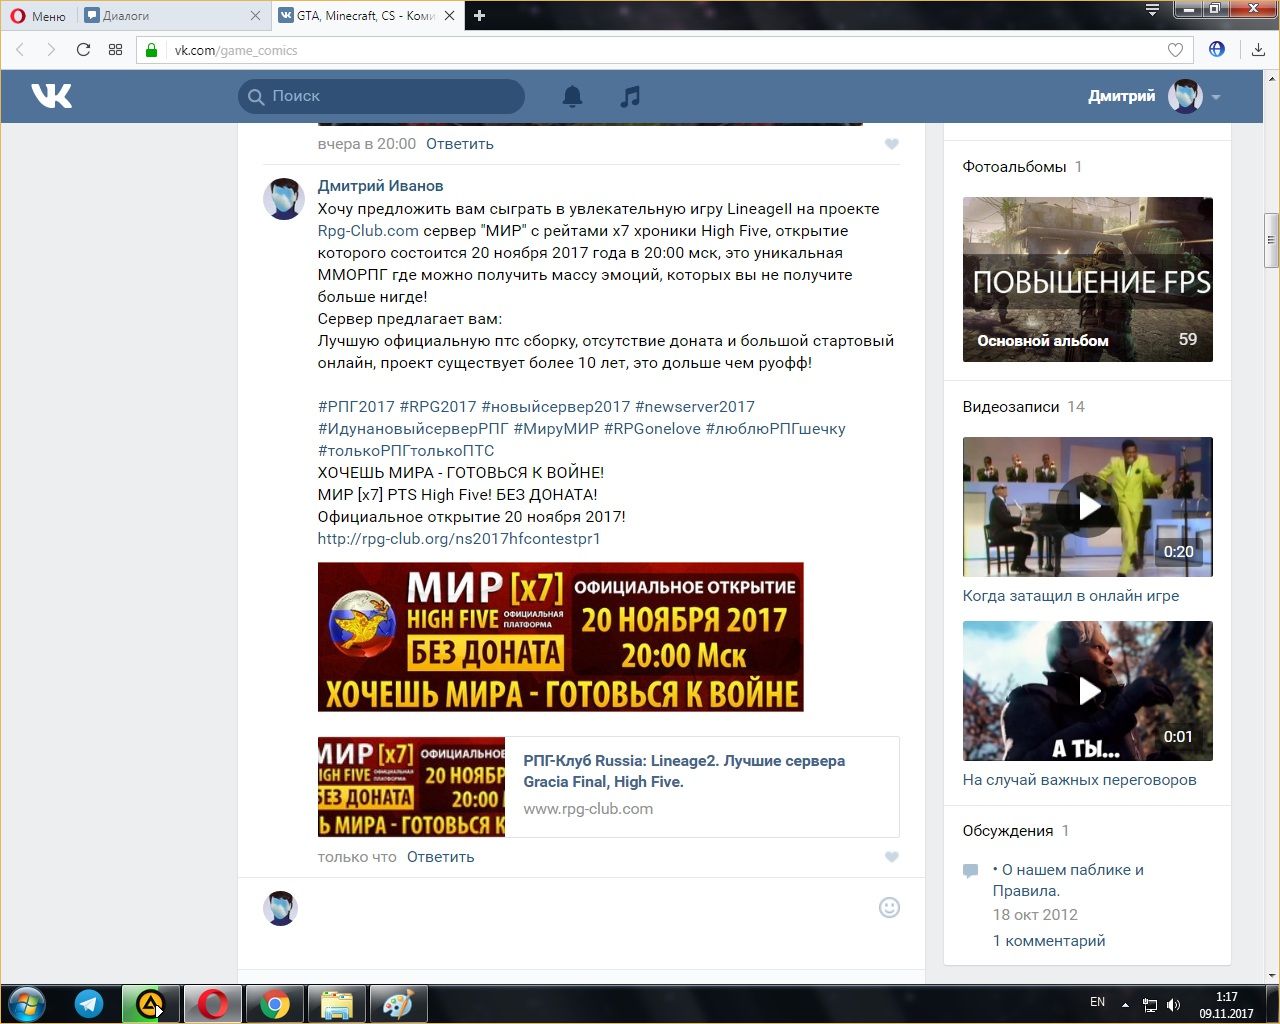Open the rpg-club.org/ns2017hfcontestpr1 link

pos(459,539)
